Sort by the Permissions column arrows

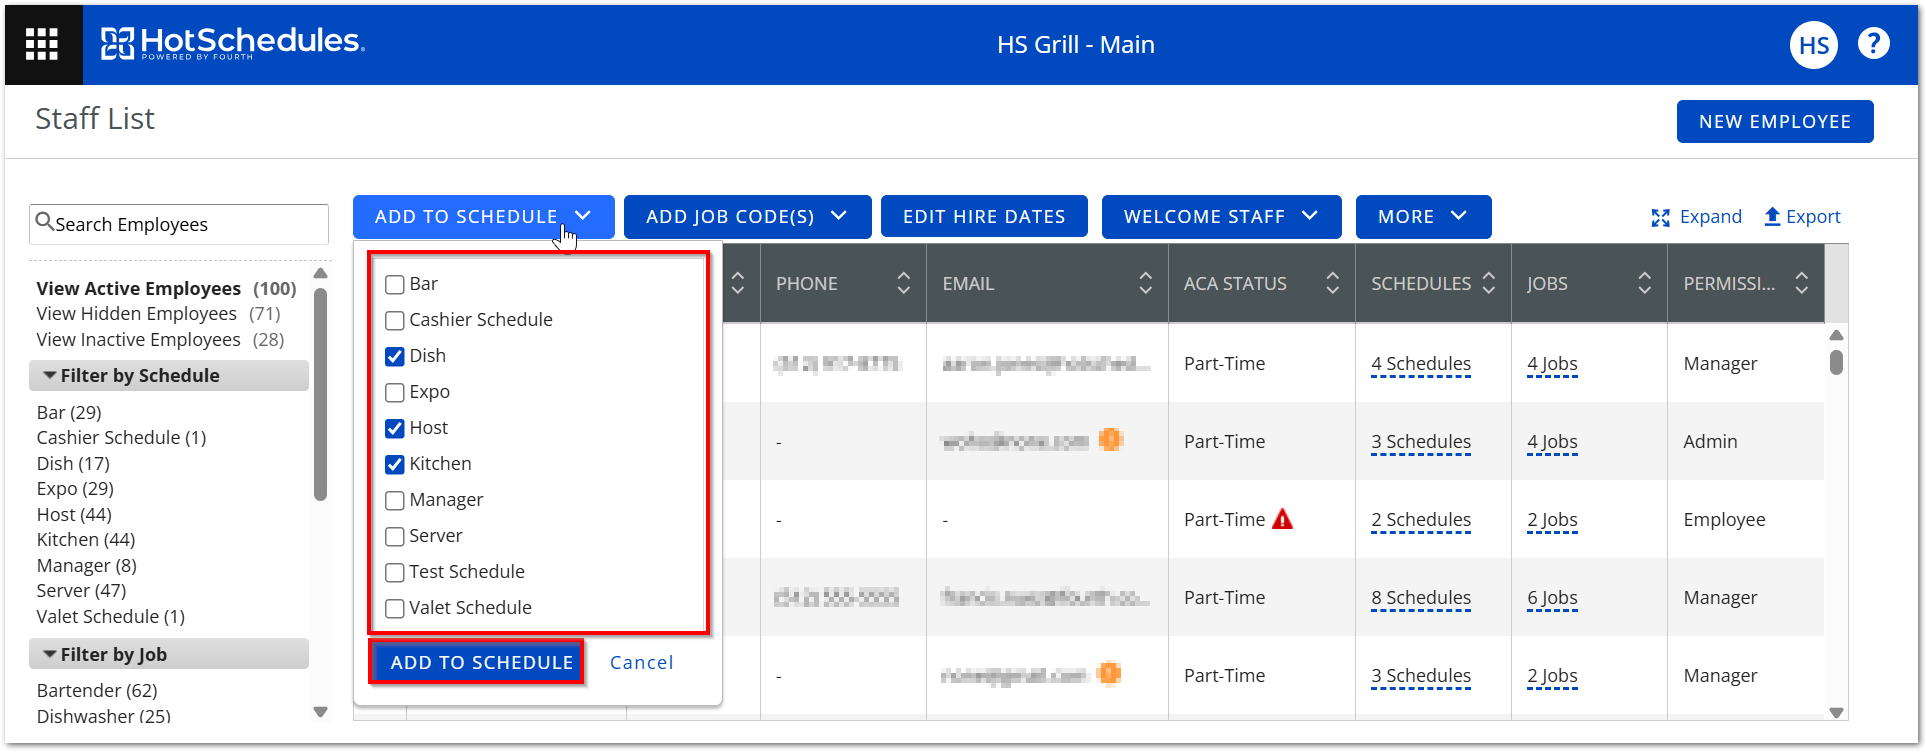point(1801,283)
